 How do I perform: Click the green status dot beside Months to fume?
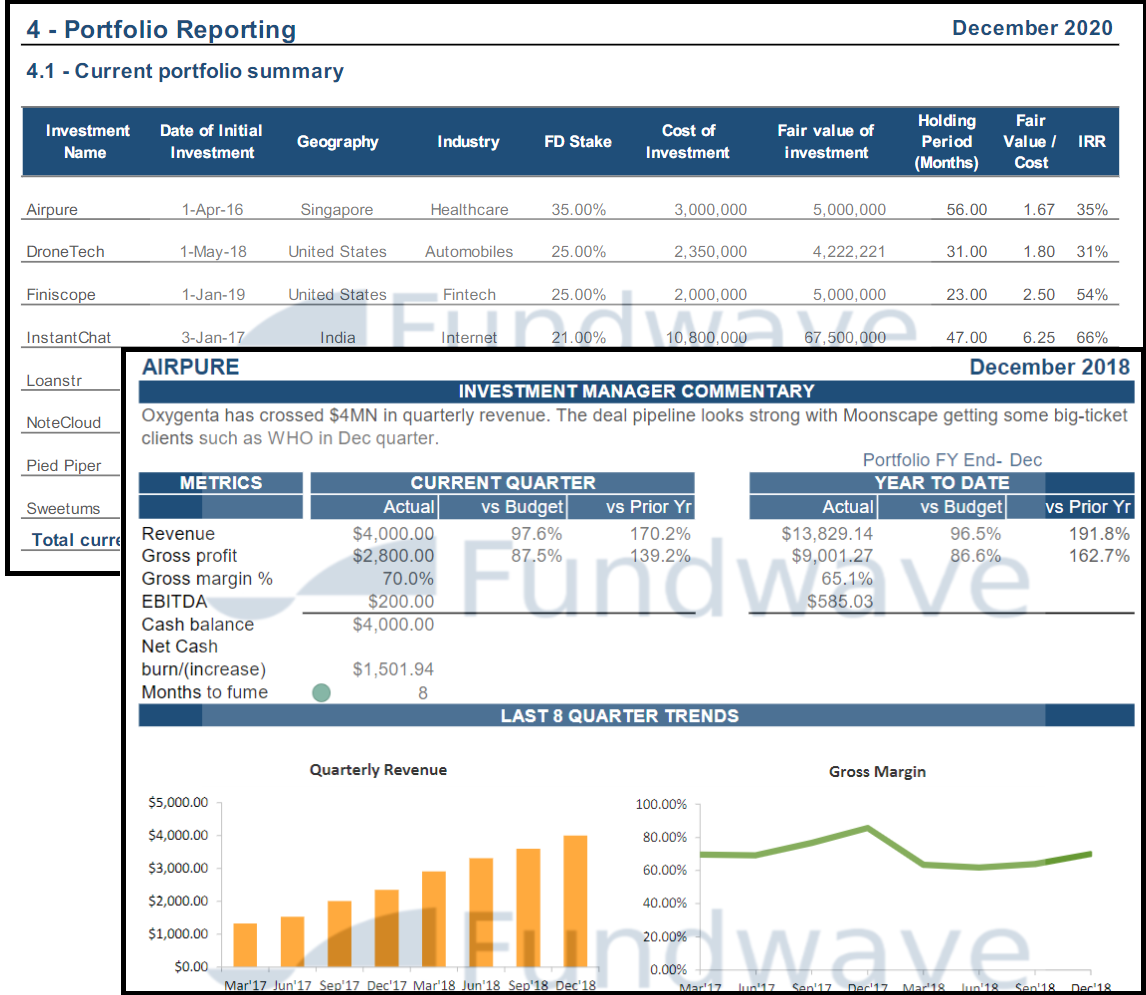[x=321, y=692]
